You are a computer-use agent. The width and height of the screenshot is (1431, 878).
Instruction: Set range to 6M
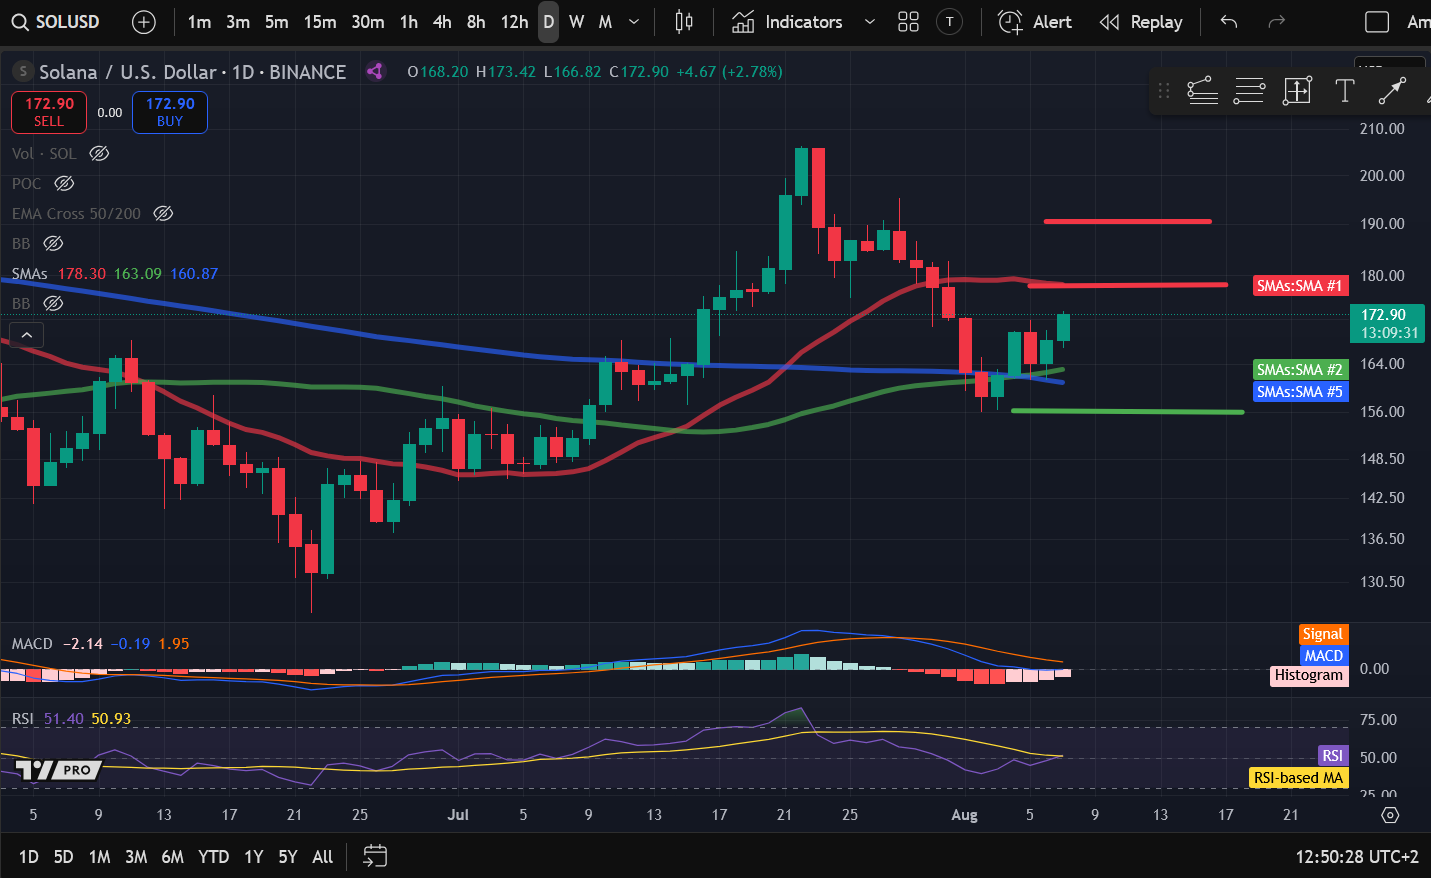173,856
